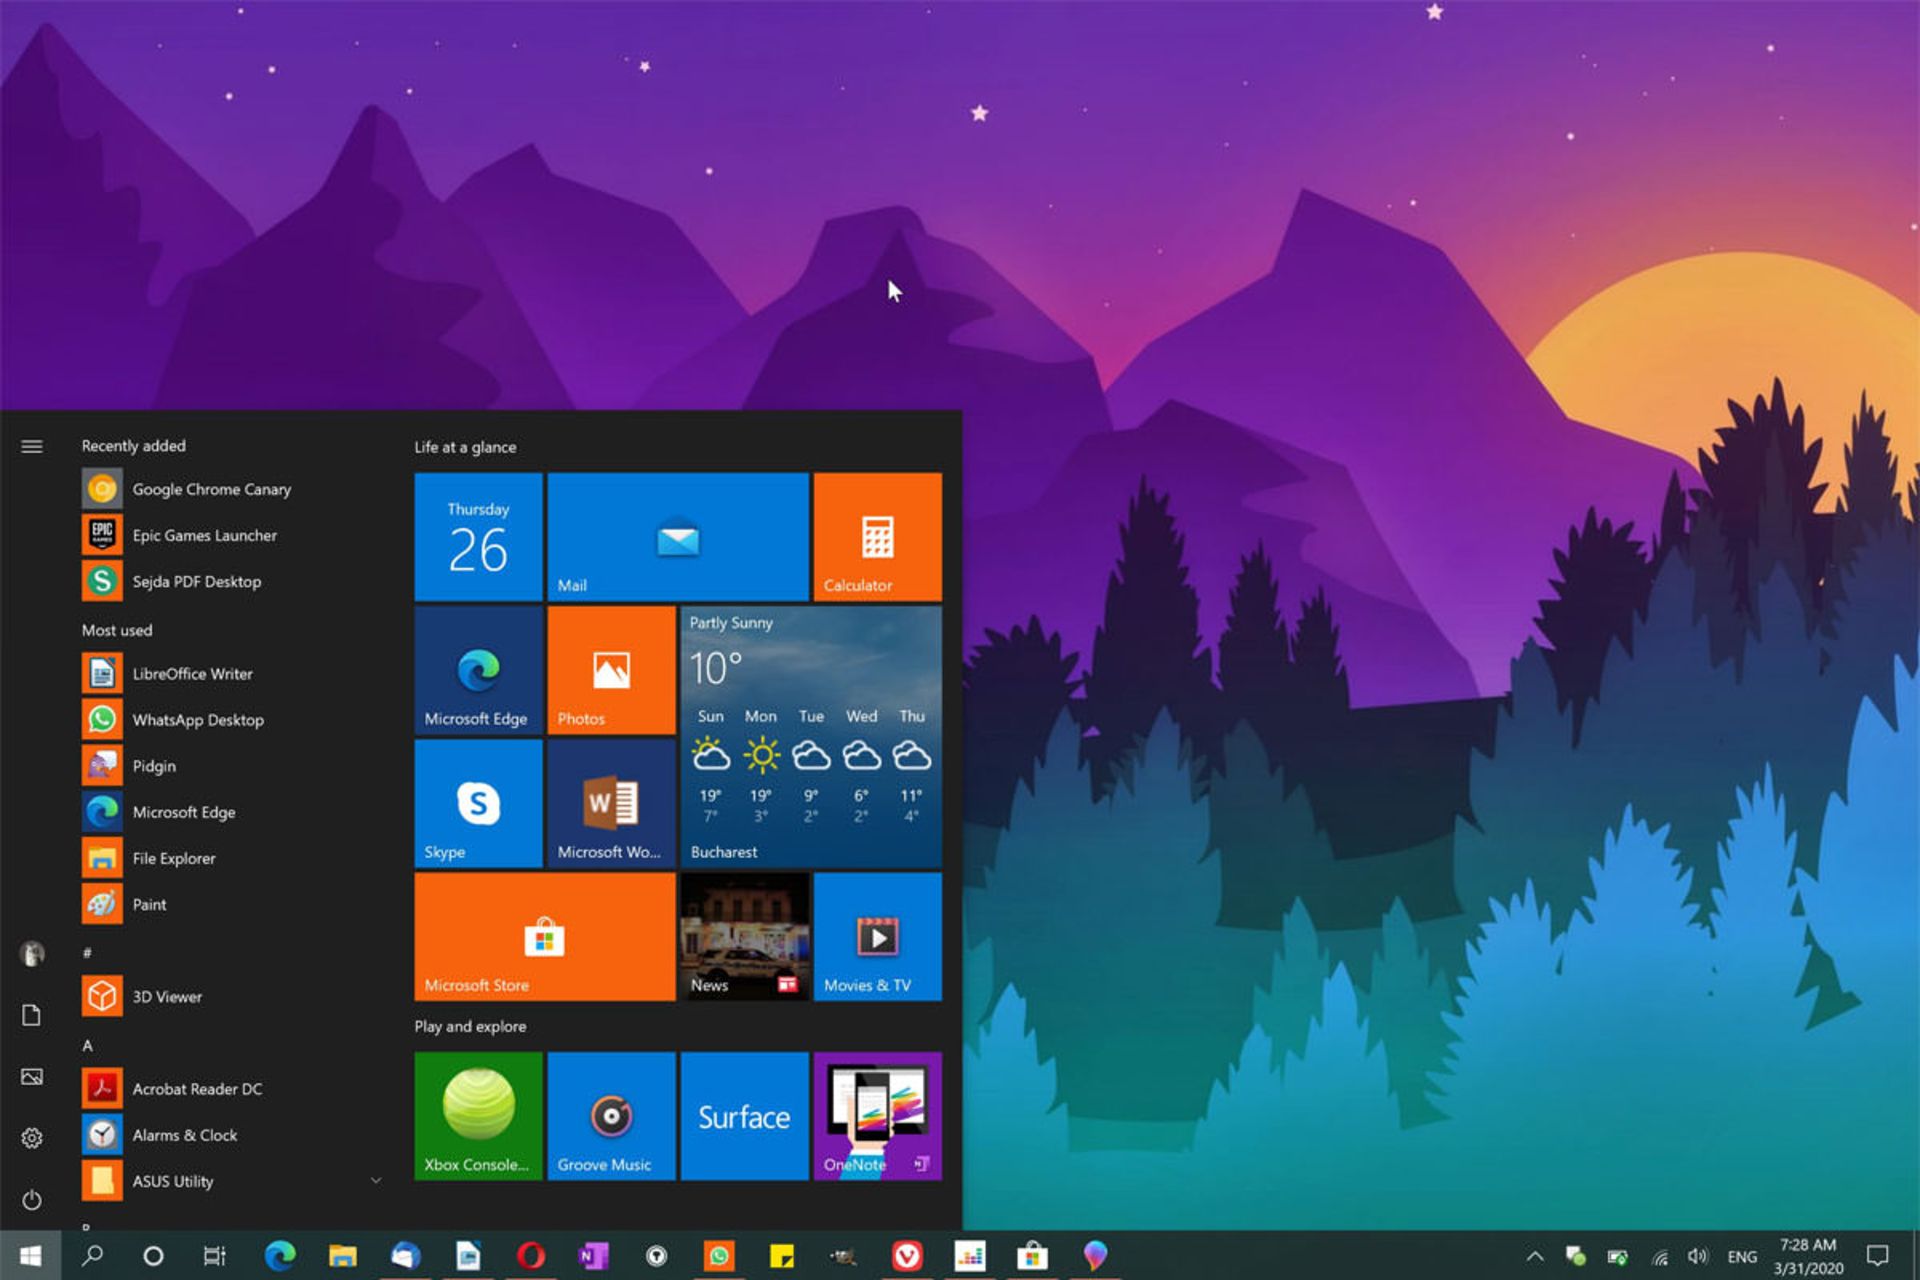
Task: Open the Xbox Console Companion tile
Action: (x=478, y=1115)
